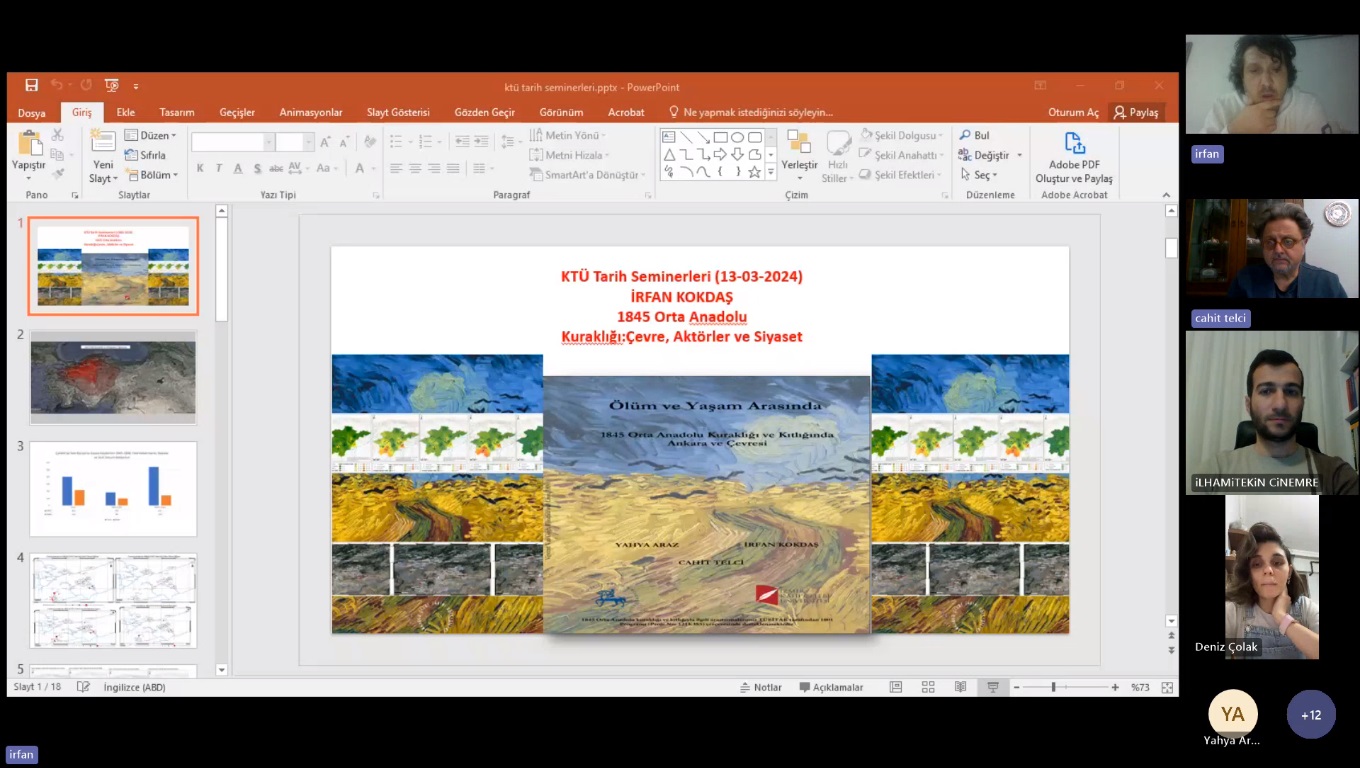The image size is (1360, 768).
Task: Open the Düzen (Layout) dropdown
Action: pos(150,135)
